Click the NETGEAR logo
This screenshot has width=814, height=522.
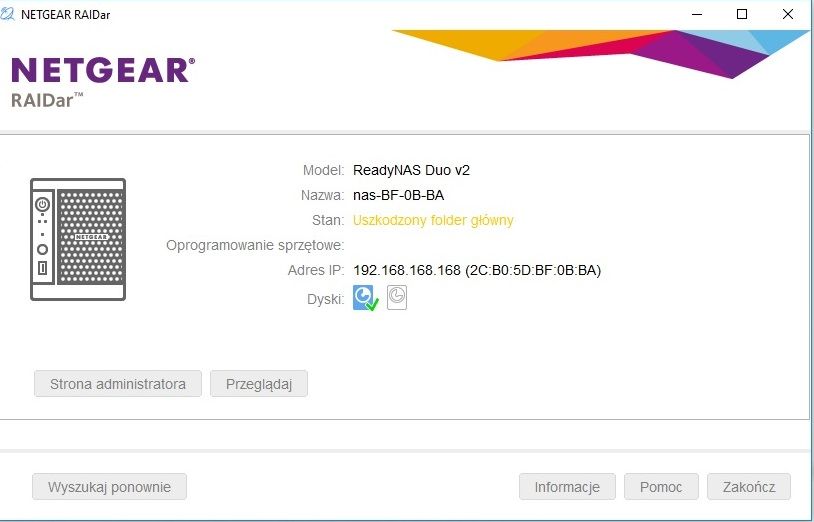[103, 71]
